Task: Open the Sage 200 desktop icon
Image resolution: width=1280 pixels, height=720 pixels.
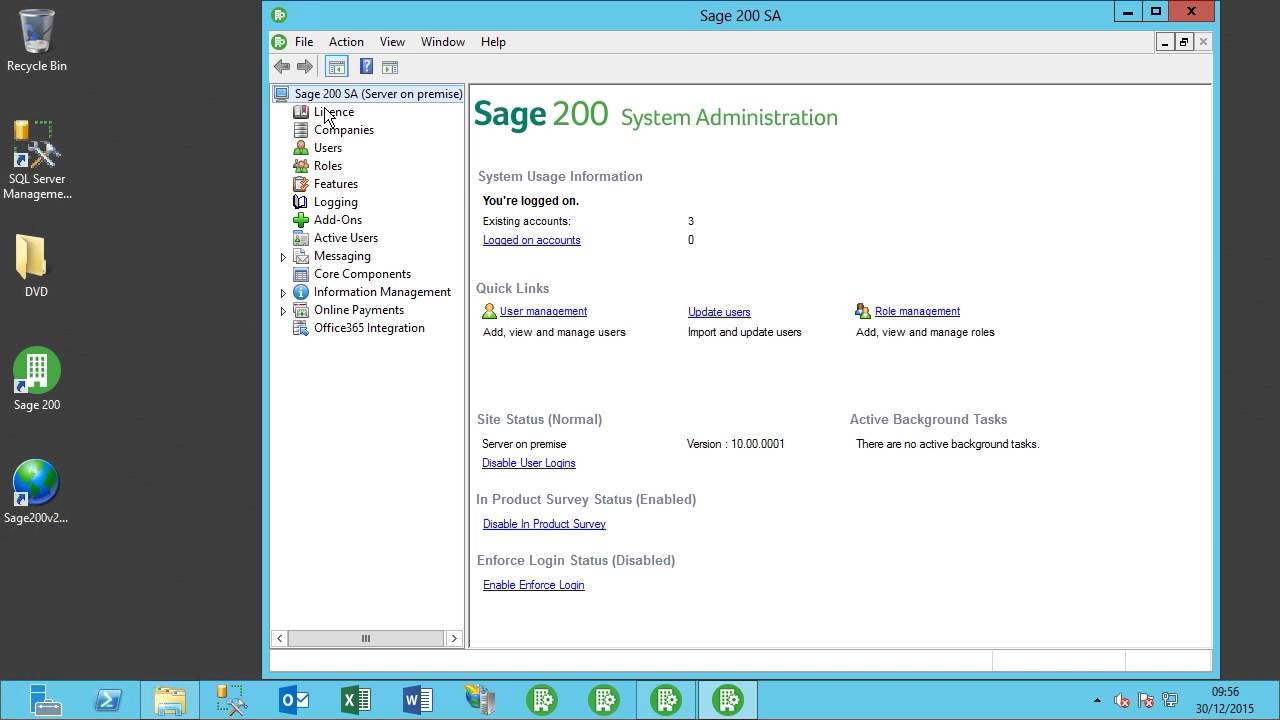Action: [36, 375]
